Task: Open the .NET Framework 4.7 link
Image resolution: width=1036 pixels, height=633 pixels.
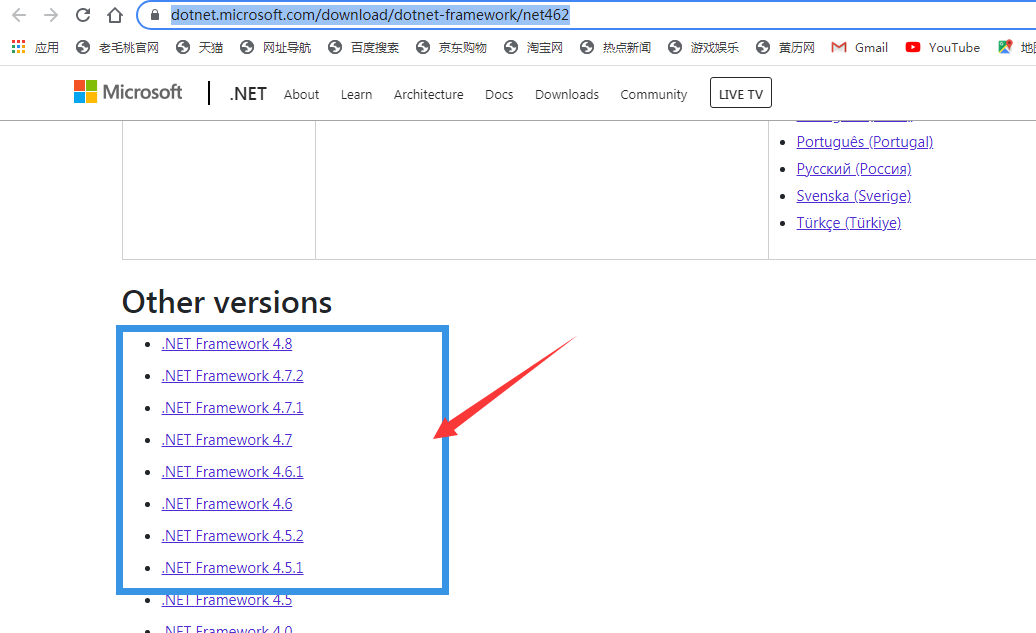Action: [x=227, y=440]
